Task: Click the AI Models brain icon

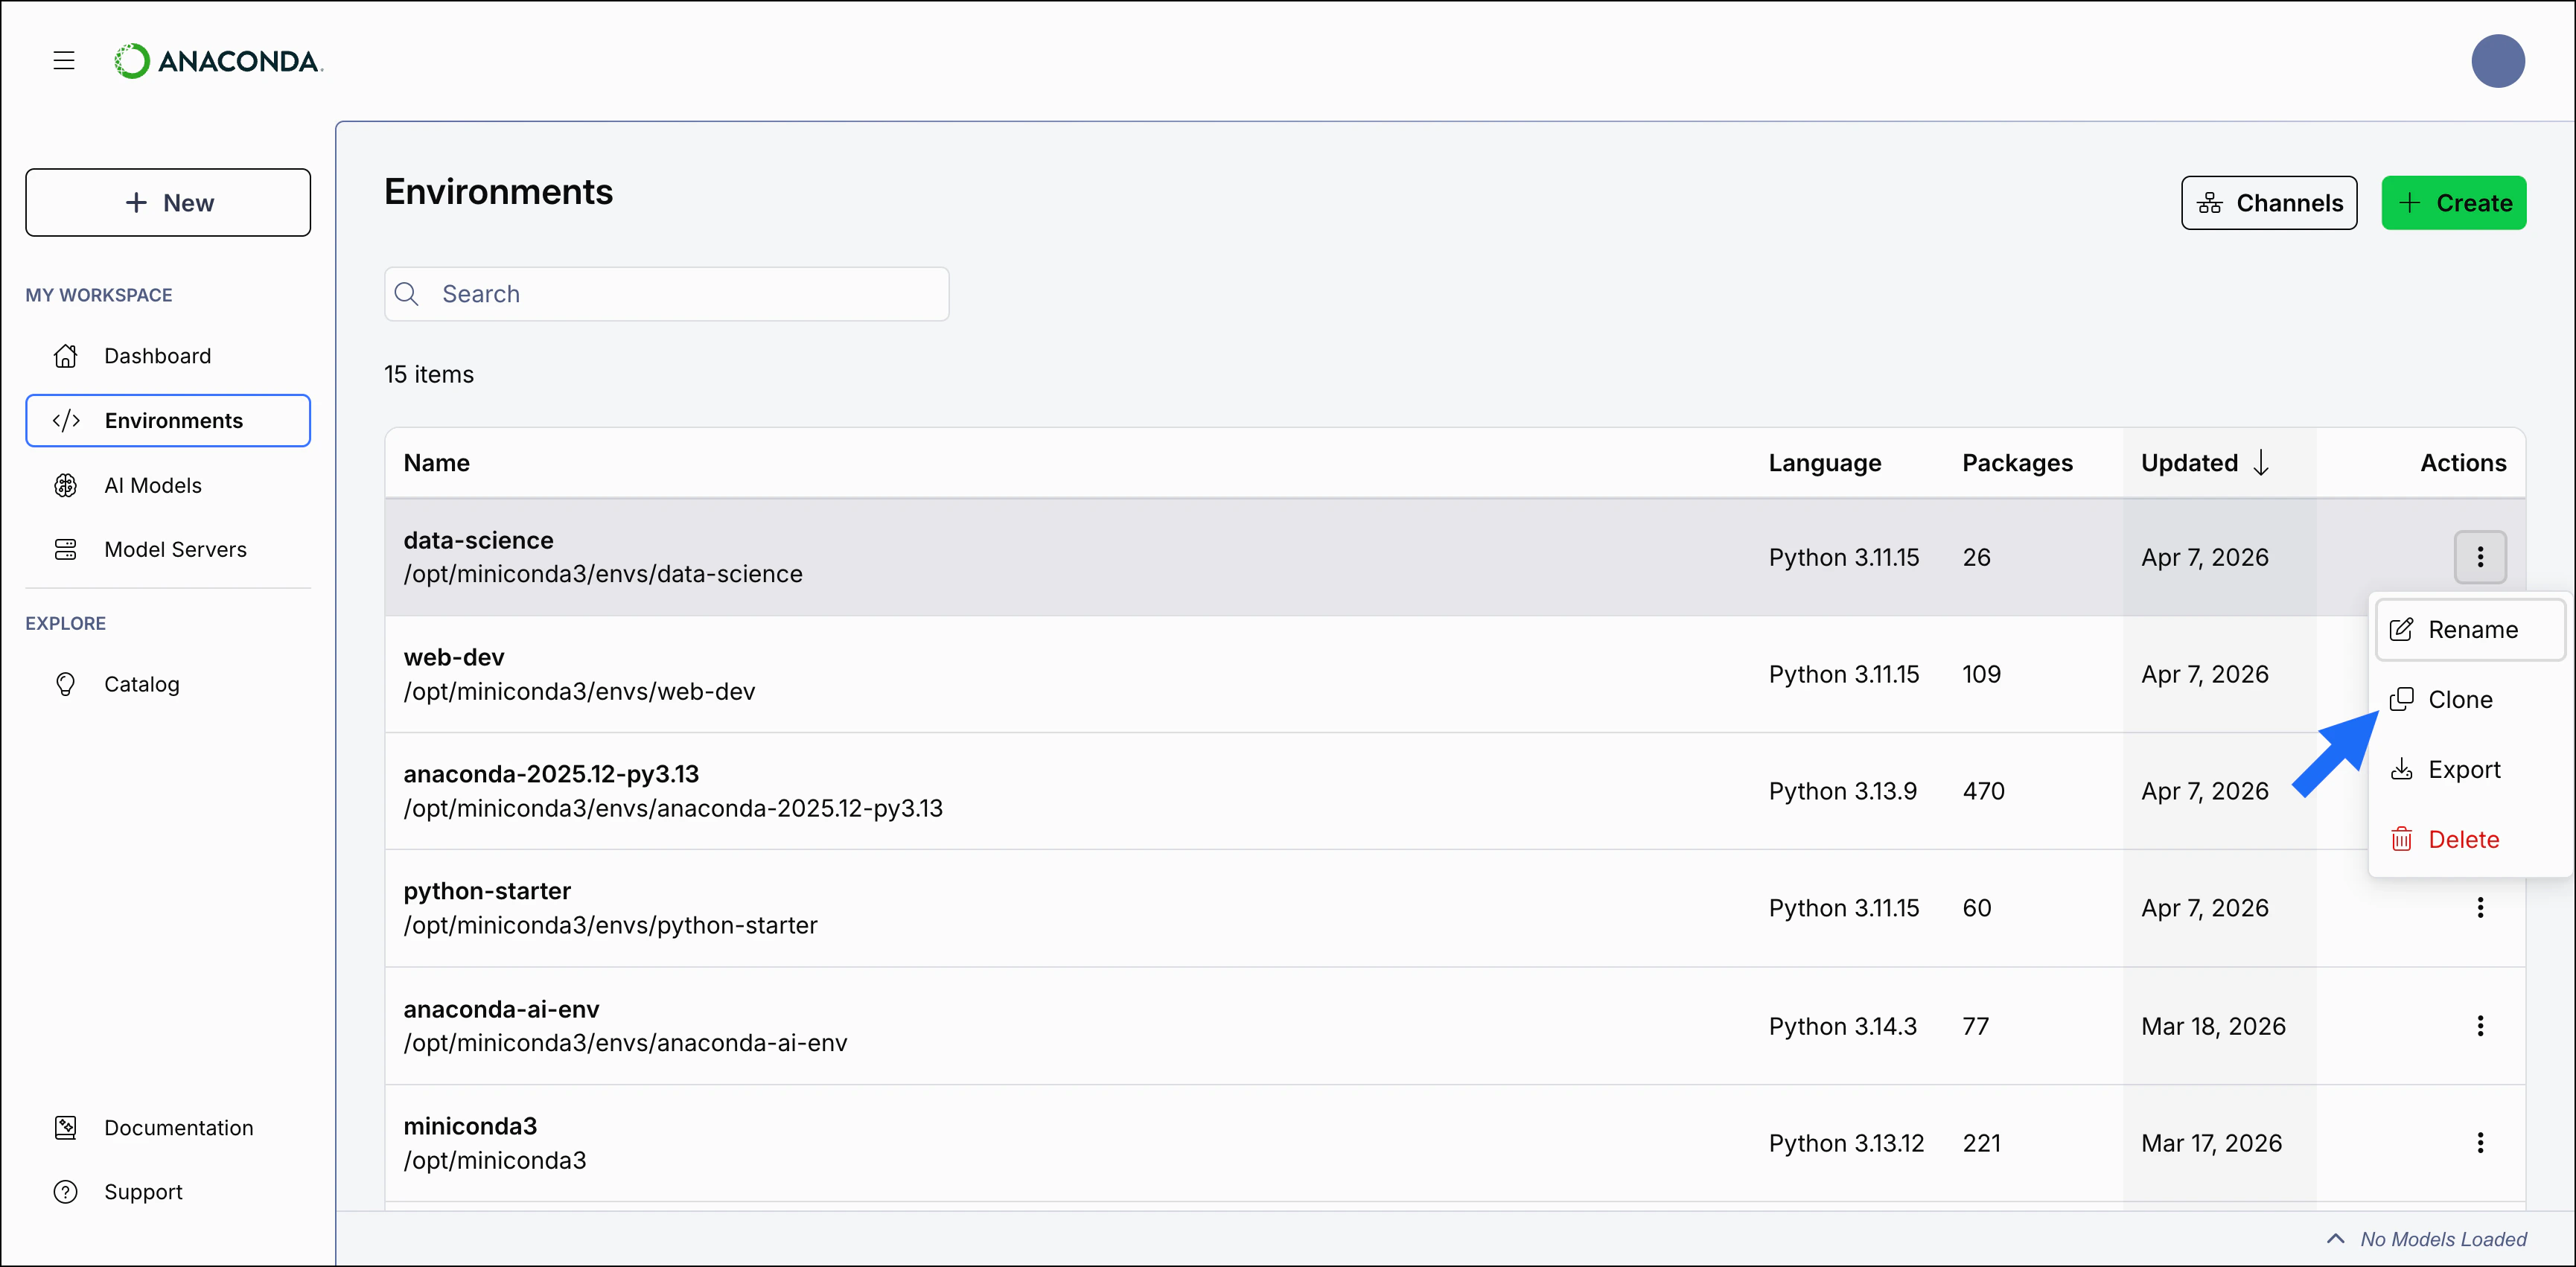Action: point(65,485)
